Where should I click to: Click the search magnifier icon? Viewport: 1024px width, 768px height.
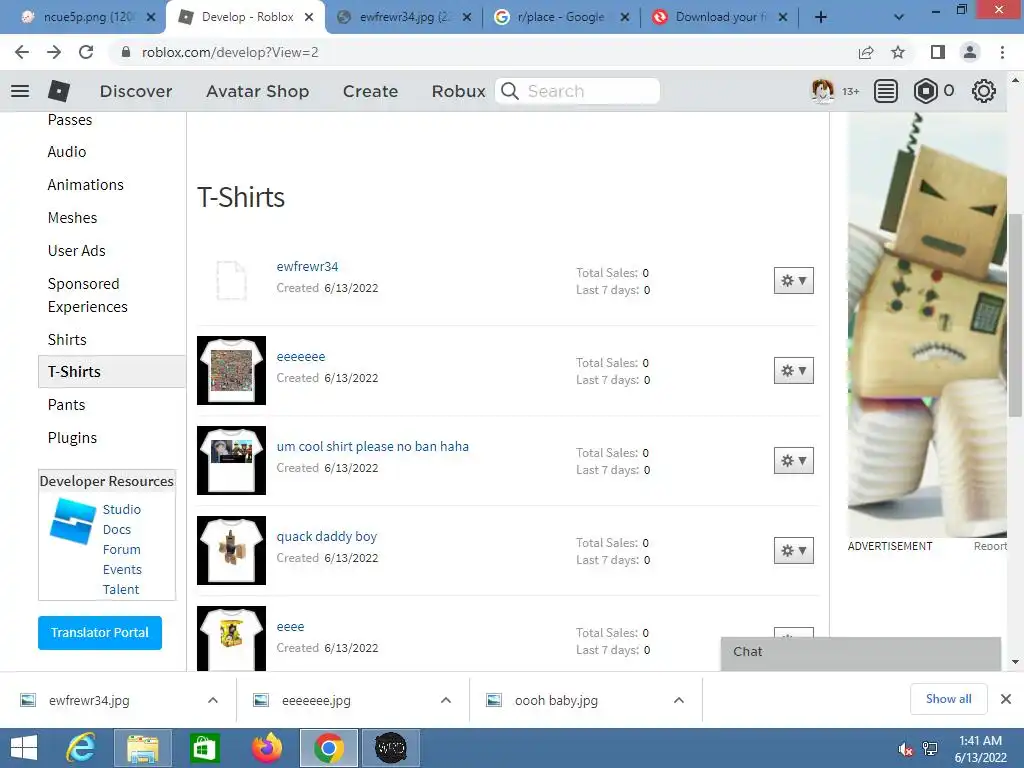click(x=510, y=91)
